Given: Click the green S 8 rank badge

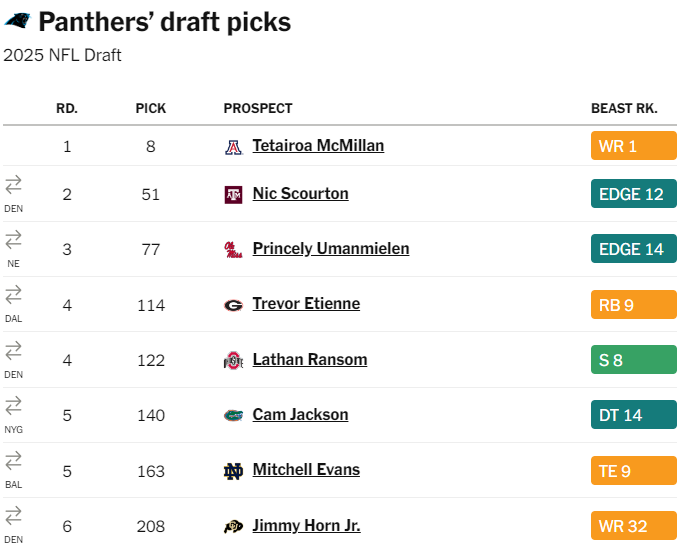Looking at the screenshot, I should (x=633, y=360).
